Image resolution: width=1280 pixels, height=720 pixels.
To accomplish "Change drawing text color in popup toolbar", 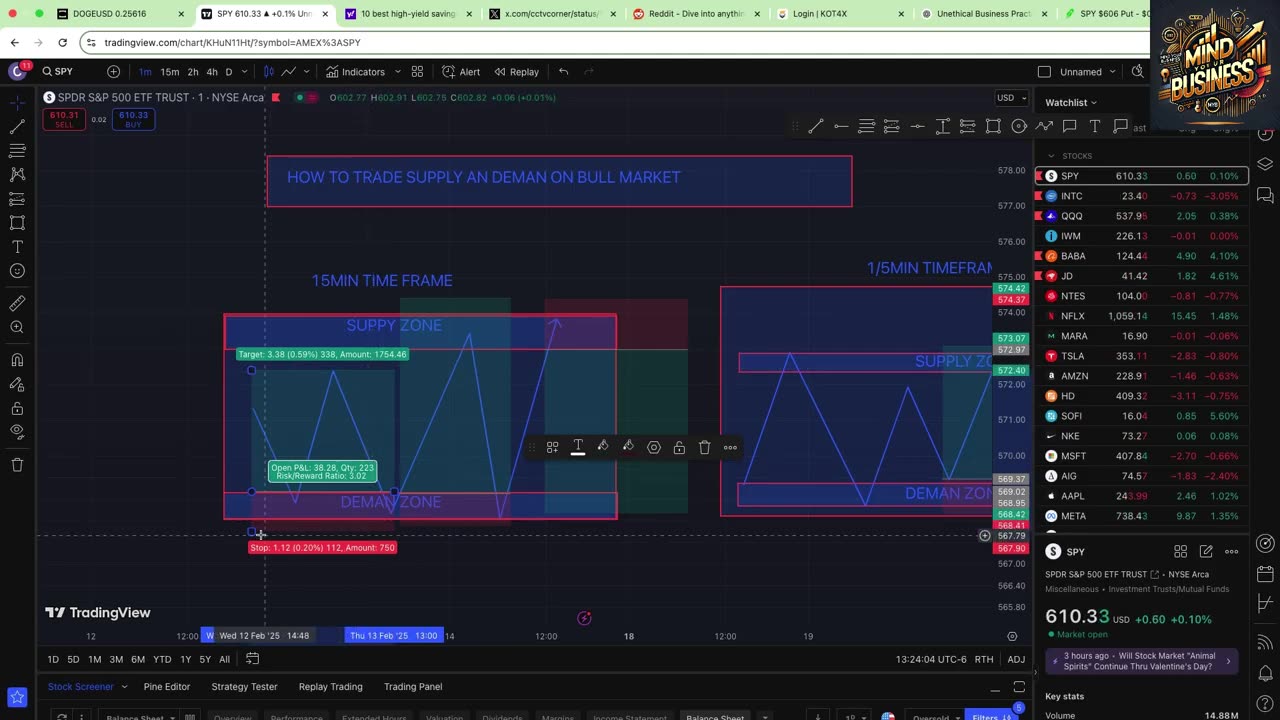I will (x=578, y=447).
